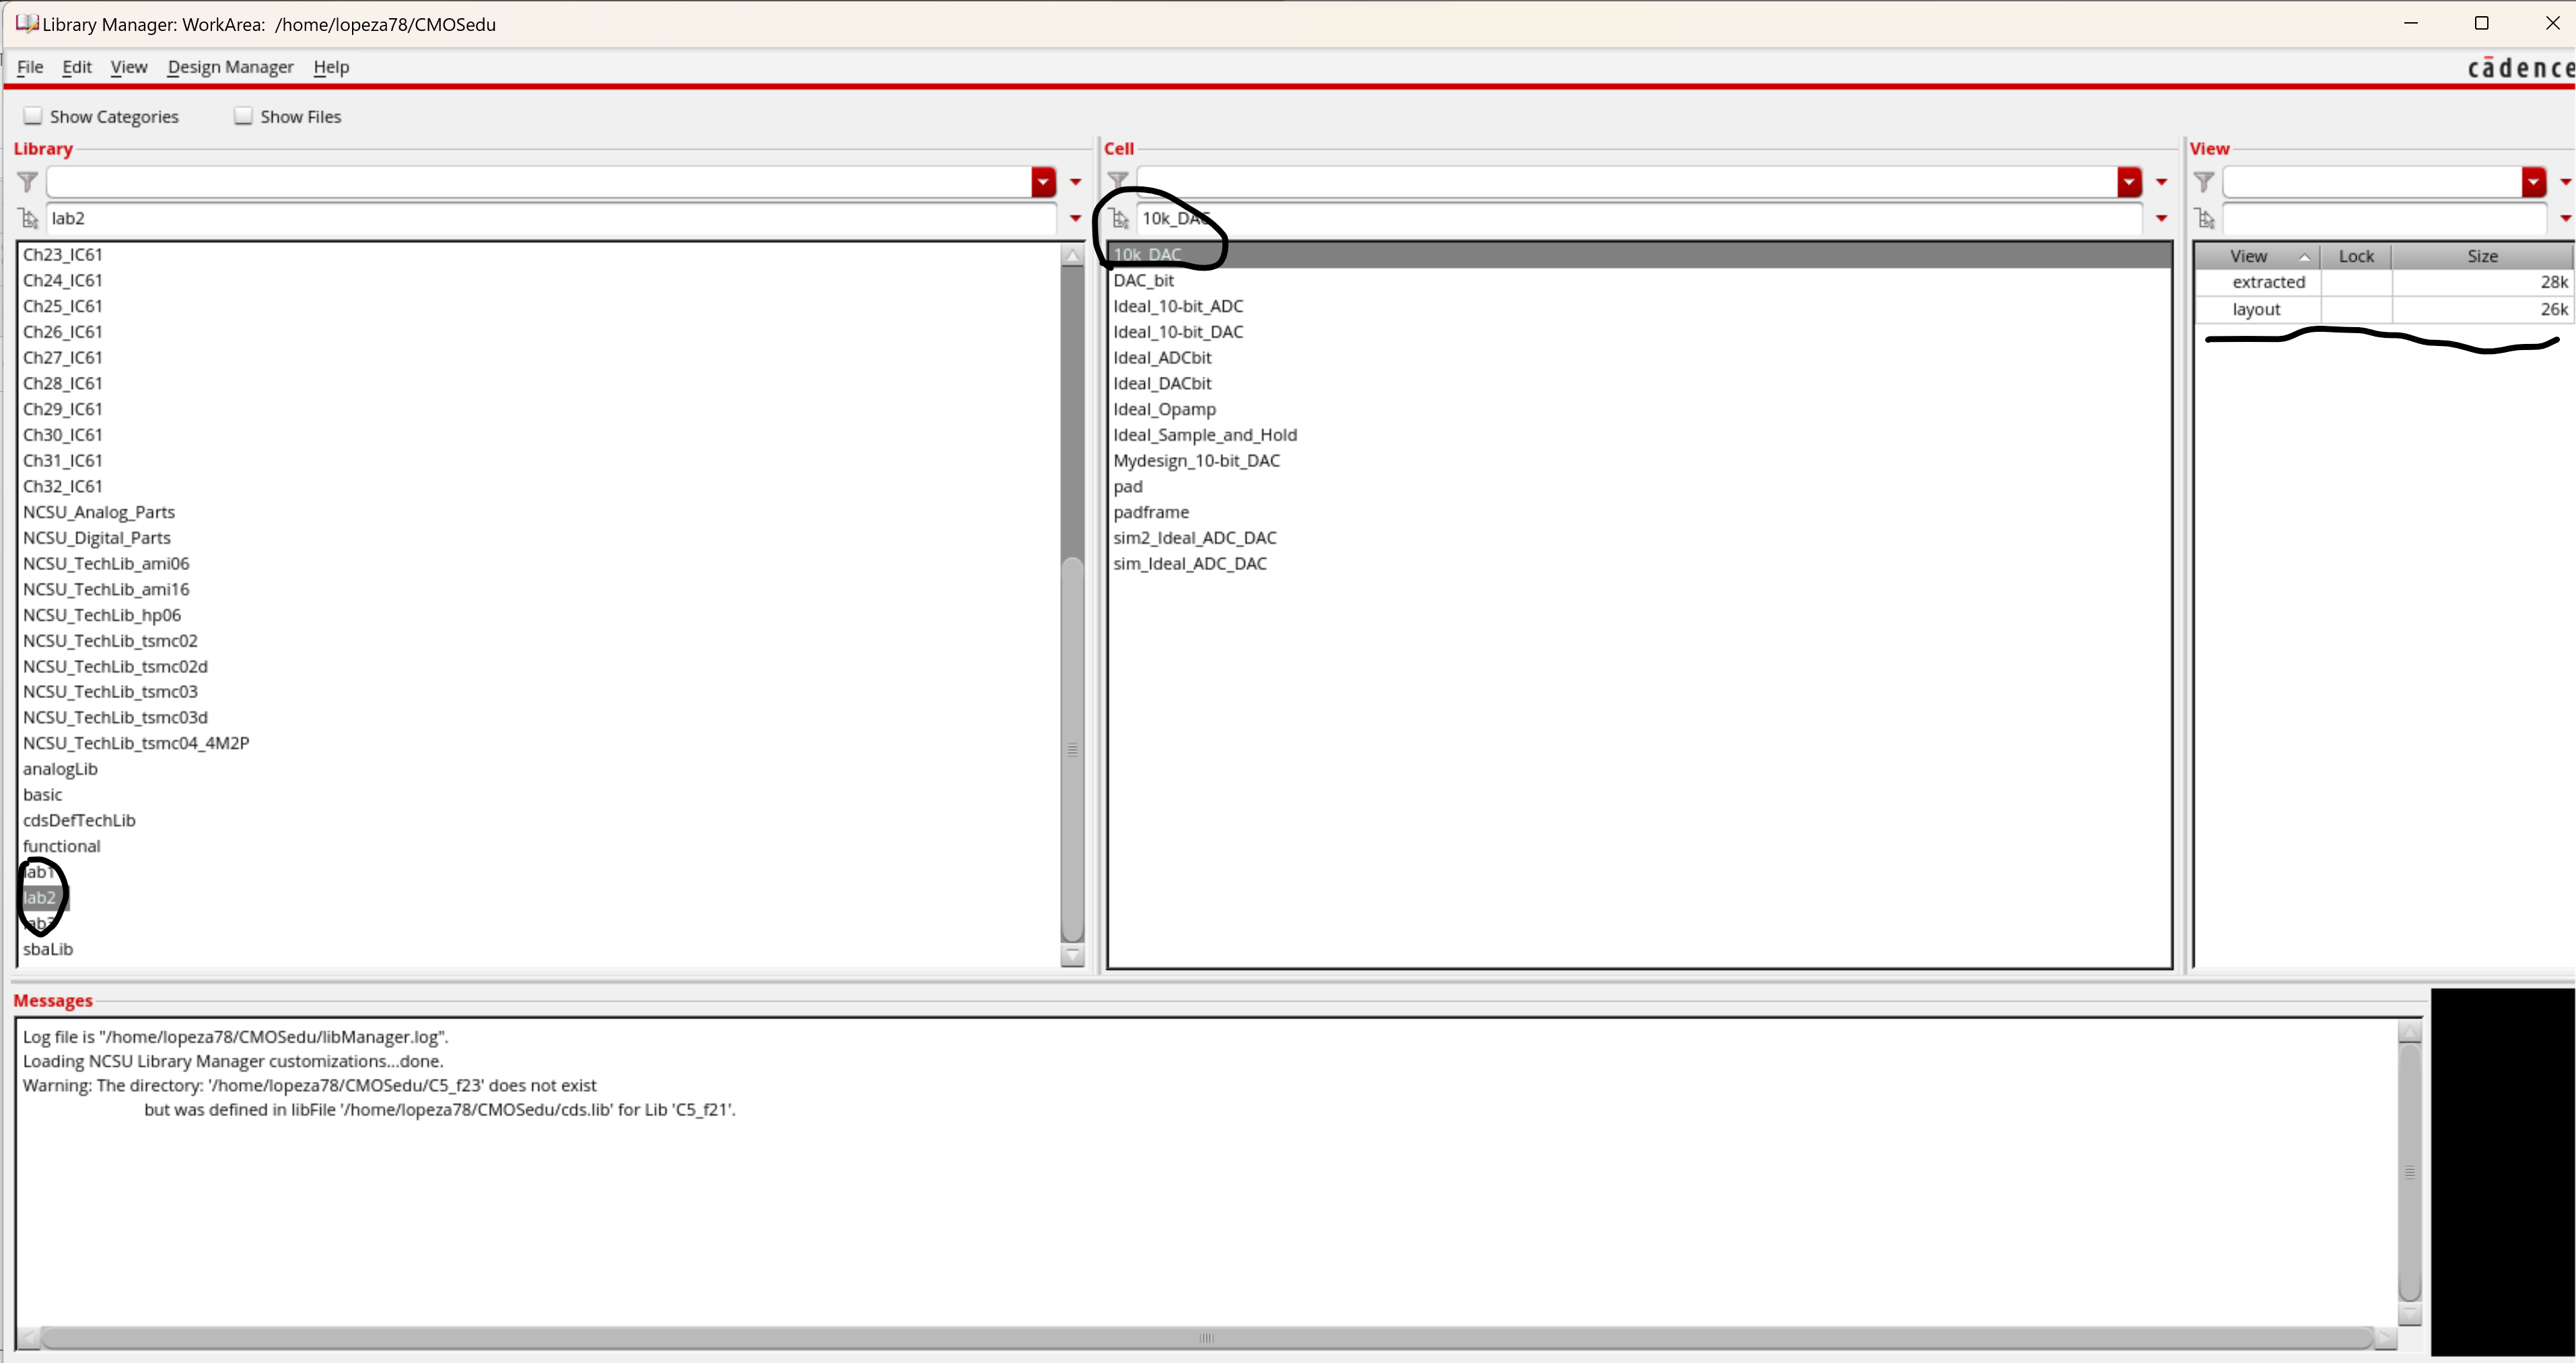Expand the 10k_DAC cell search history arrow
2576x1363 pixels.
2161,219
